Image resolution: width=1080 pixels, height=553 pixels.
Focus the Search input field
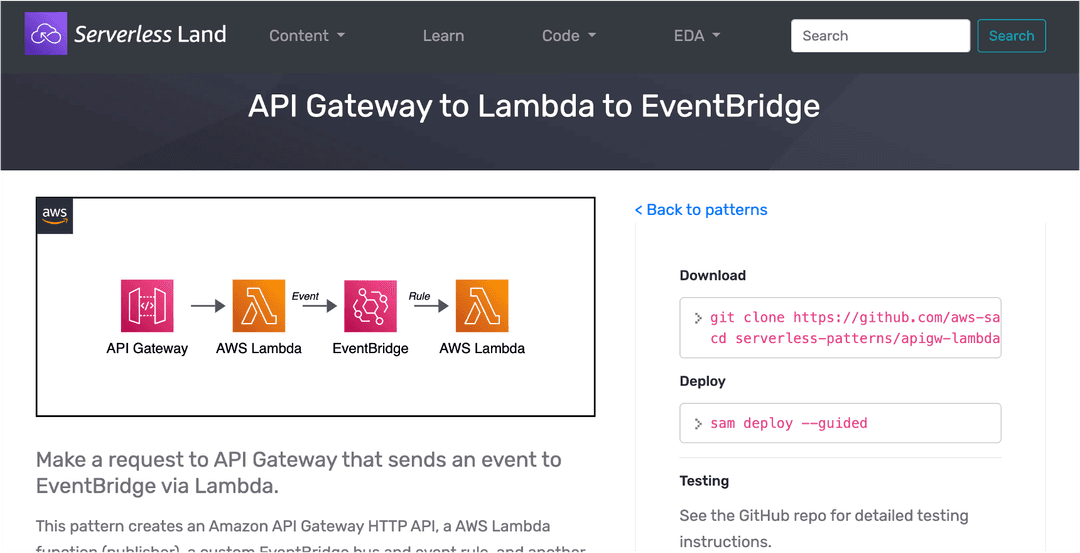tap(880, 36)
